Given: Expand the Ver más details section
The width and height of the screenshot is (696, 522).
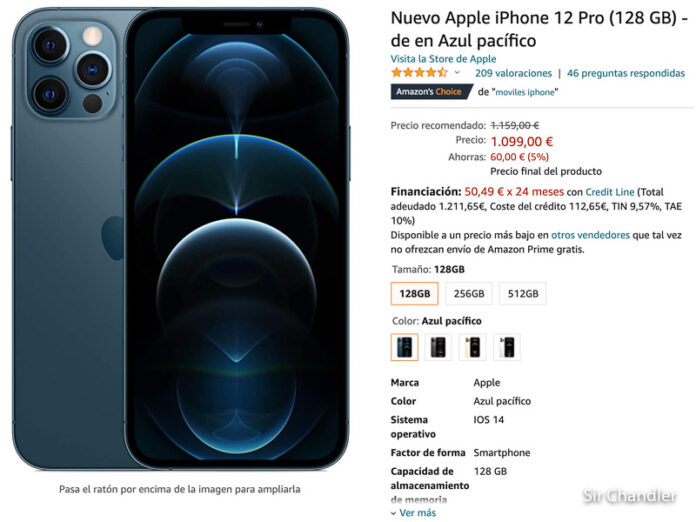Looking at the screenshot, I should point(414,513).
